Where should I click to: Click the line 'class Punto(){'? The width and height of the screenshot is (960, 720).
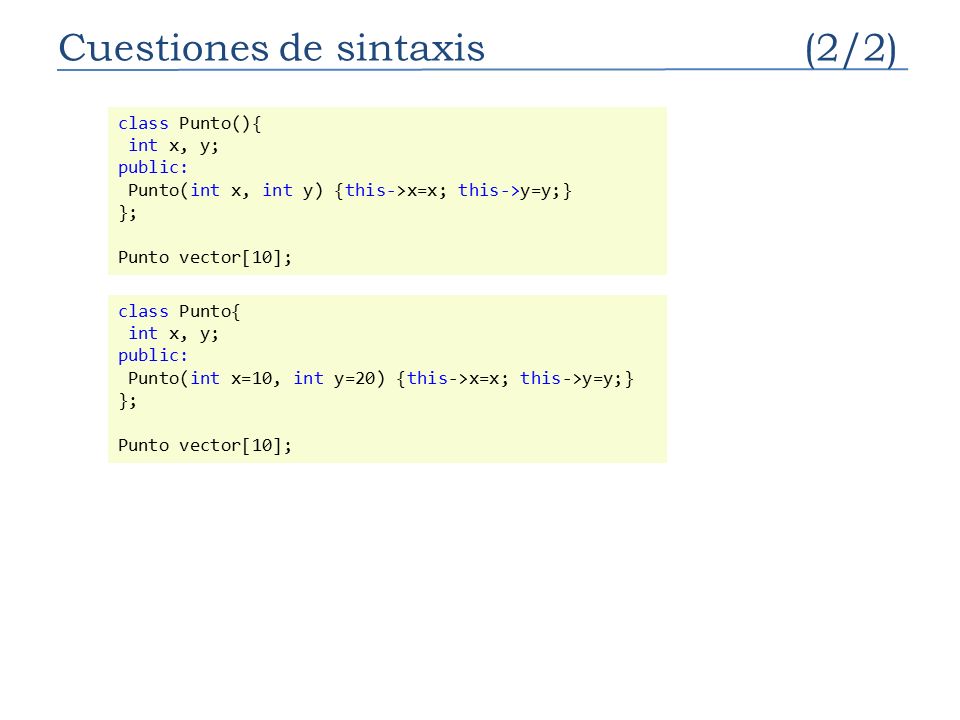pos(190,124)
